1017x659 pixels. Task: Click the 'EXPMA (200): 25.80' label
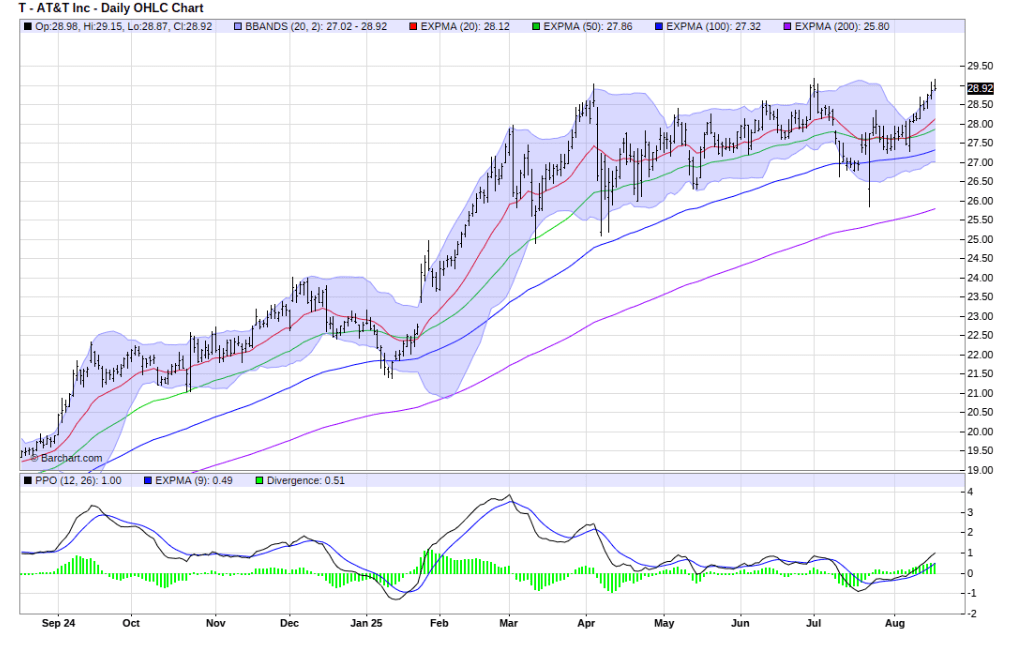(x=842, y=27)
